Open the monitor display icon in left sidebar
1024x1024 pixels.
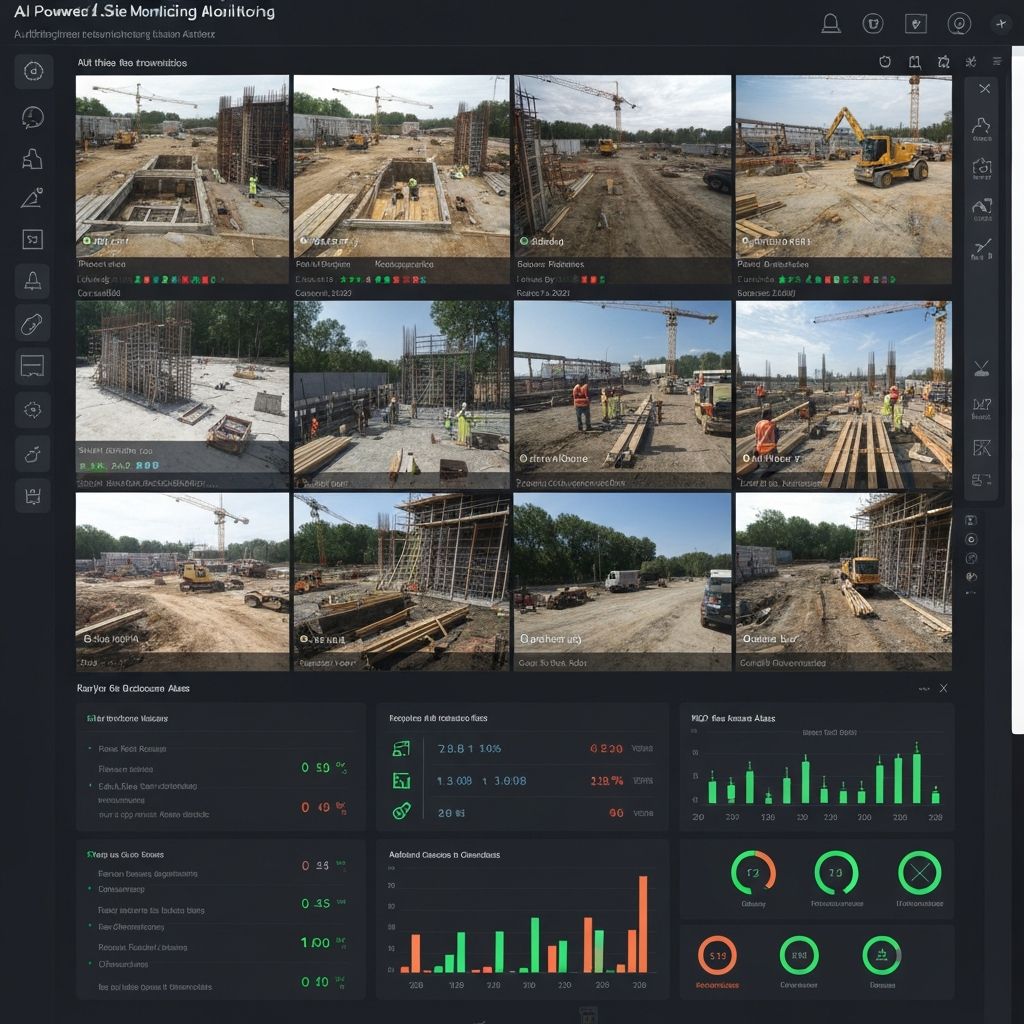(x=32, y=366)
